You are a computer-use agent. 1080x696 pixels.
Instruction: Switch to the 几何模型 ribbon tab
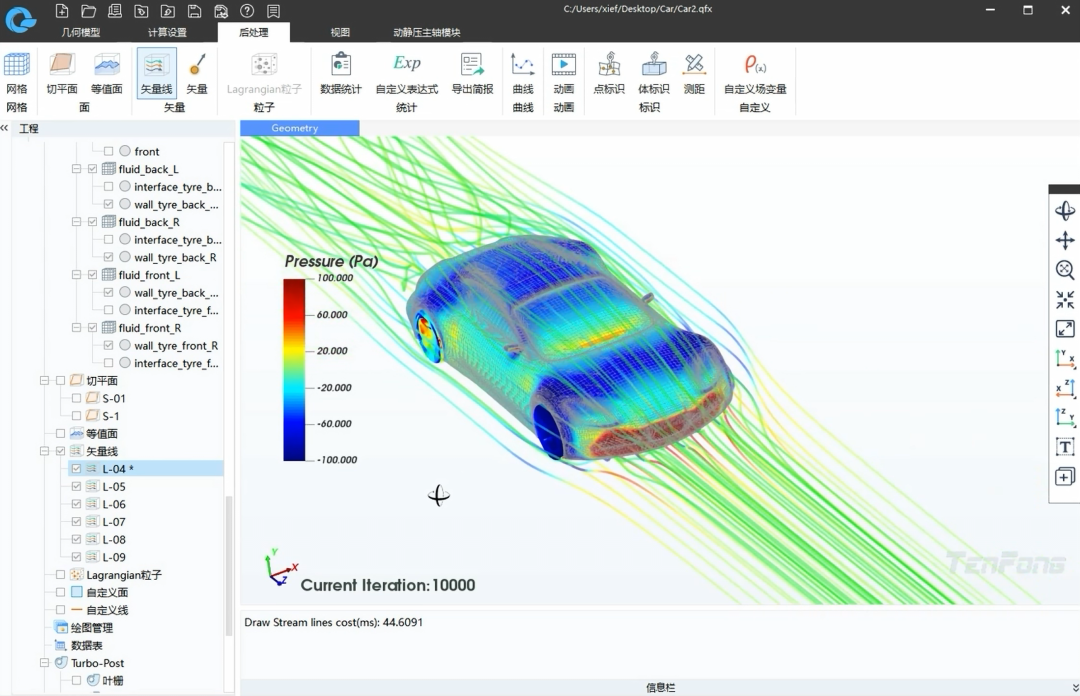[x=81, y=32]
